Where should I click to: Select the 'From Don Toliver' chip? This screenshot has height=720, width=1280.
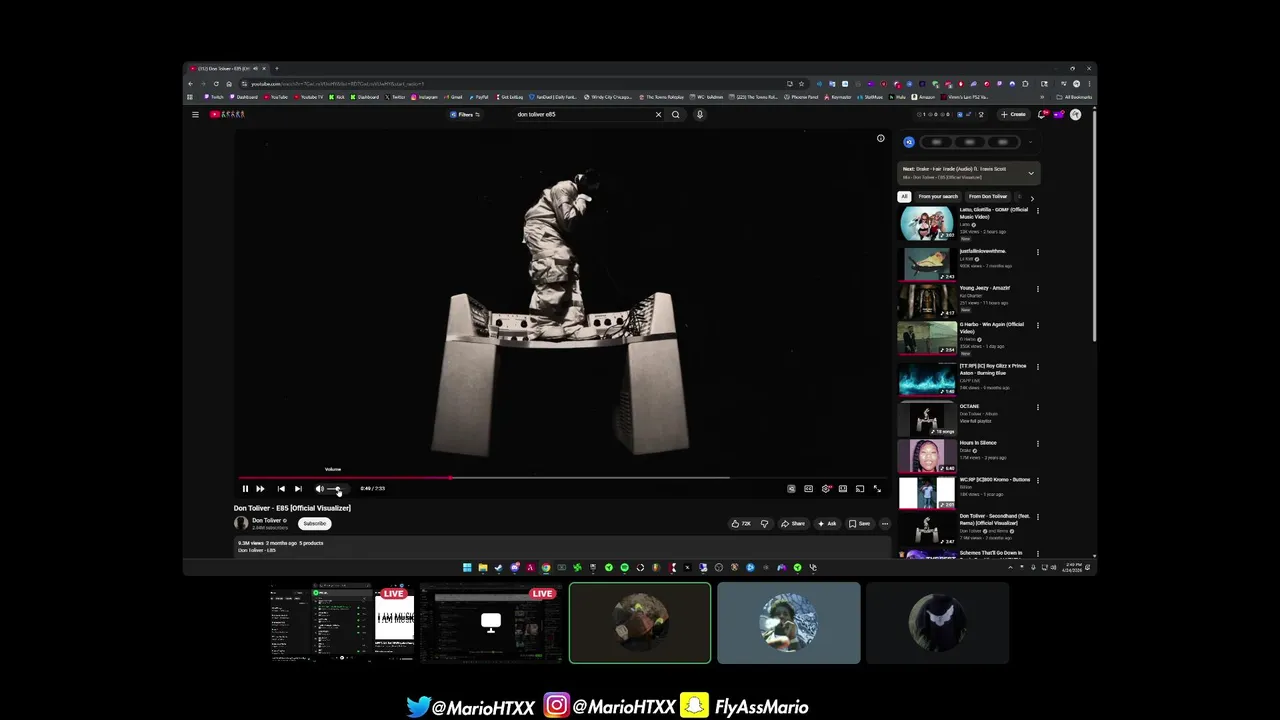coord(988,197)
